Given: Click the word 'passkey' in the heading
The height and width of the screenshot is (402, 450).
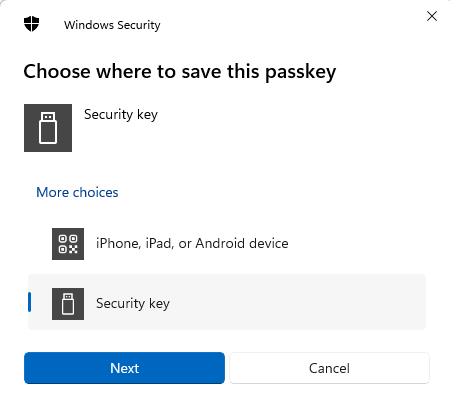Looking at the screenshot, I should pos(301,73).
